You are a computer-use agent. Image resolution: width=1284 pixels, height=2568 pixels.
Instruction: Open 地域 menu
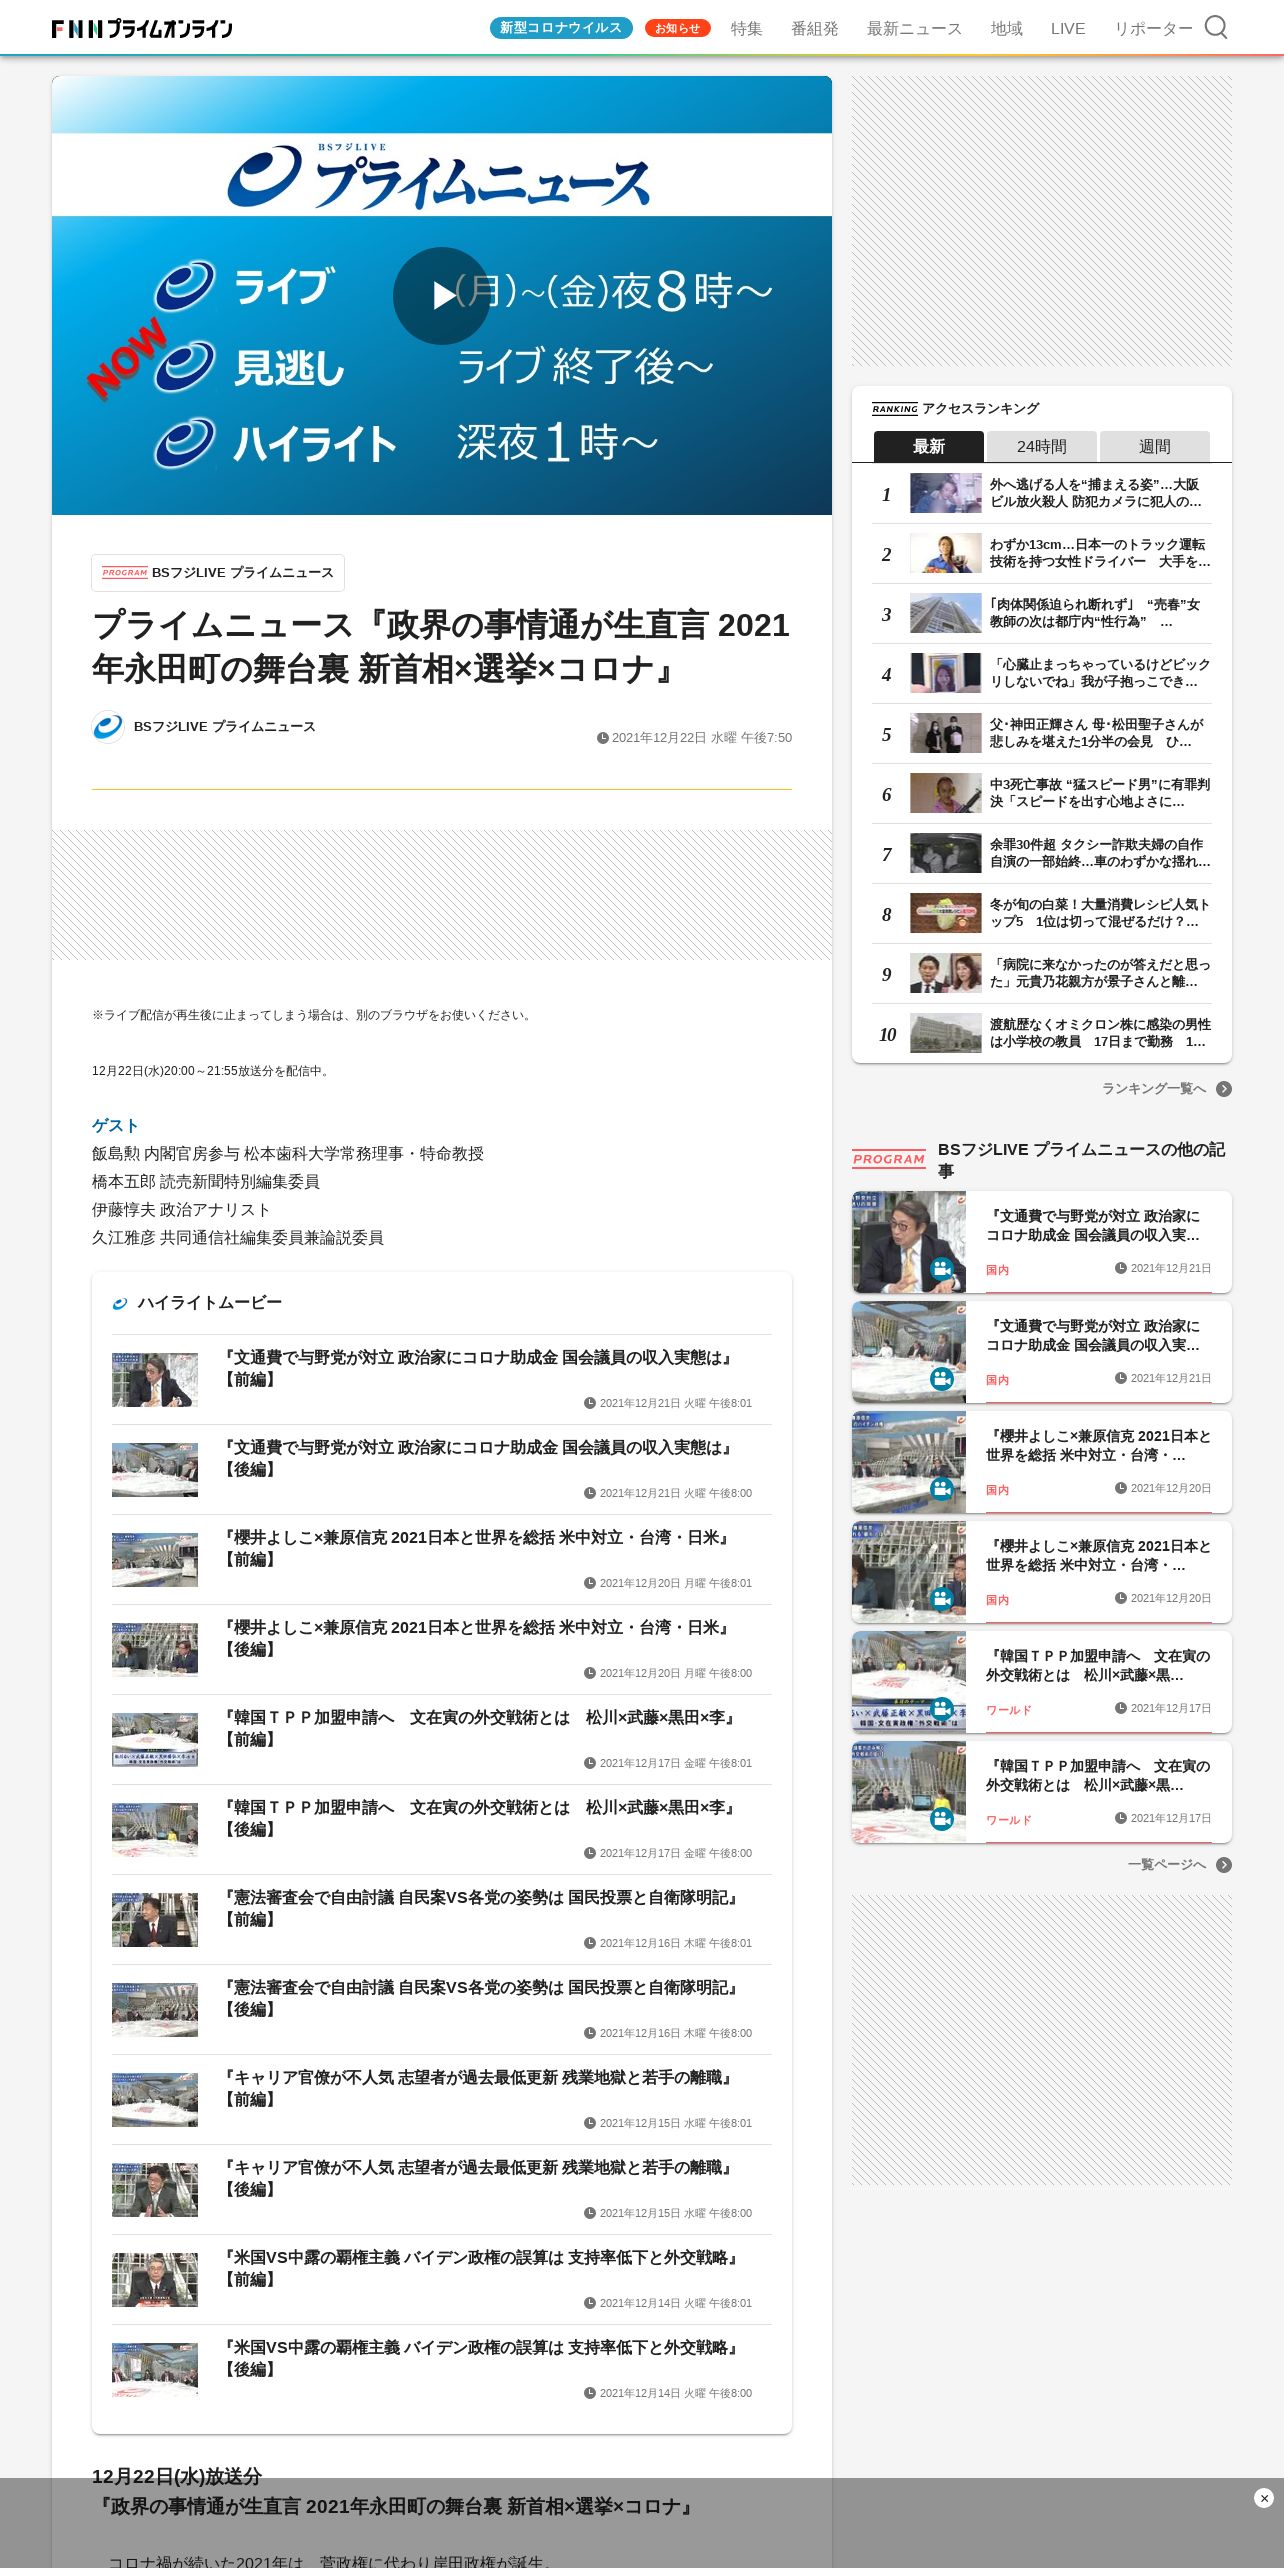pyautogui.click(x=1006, y=29)
